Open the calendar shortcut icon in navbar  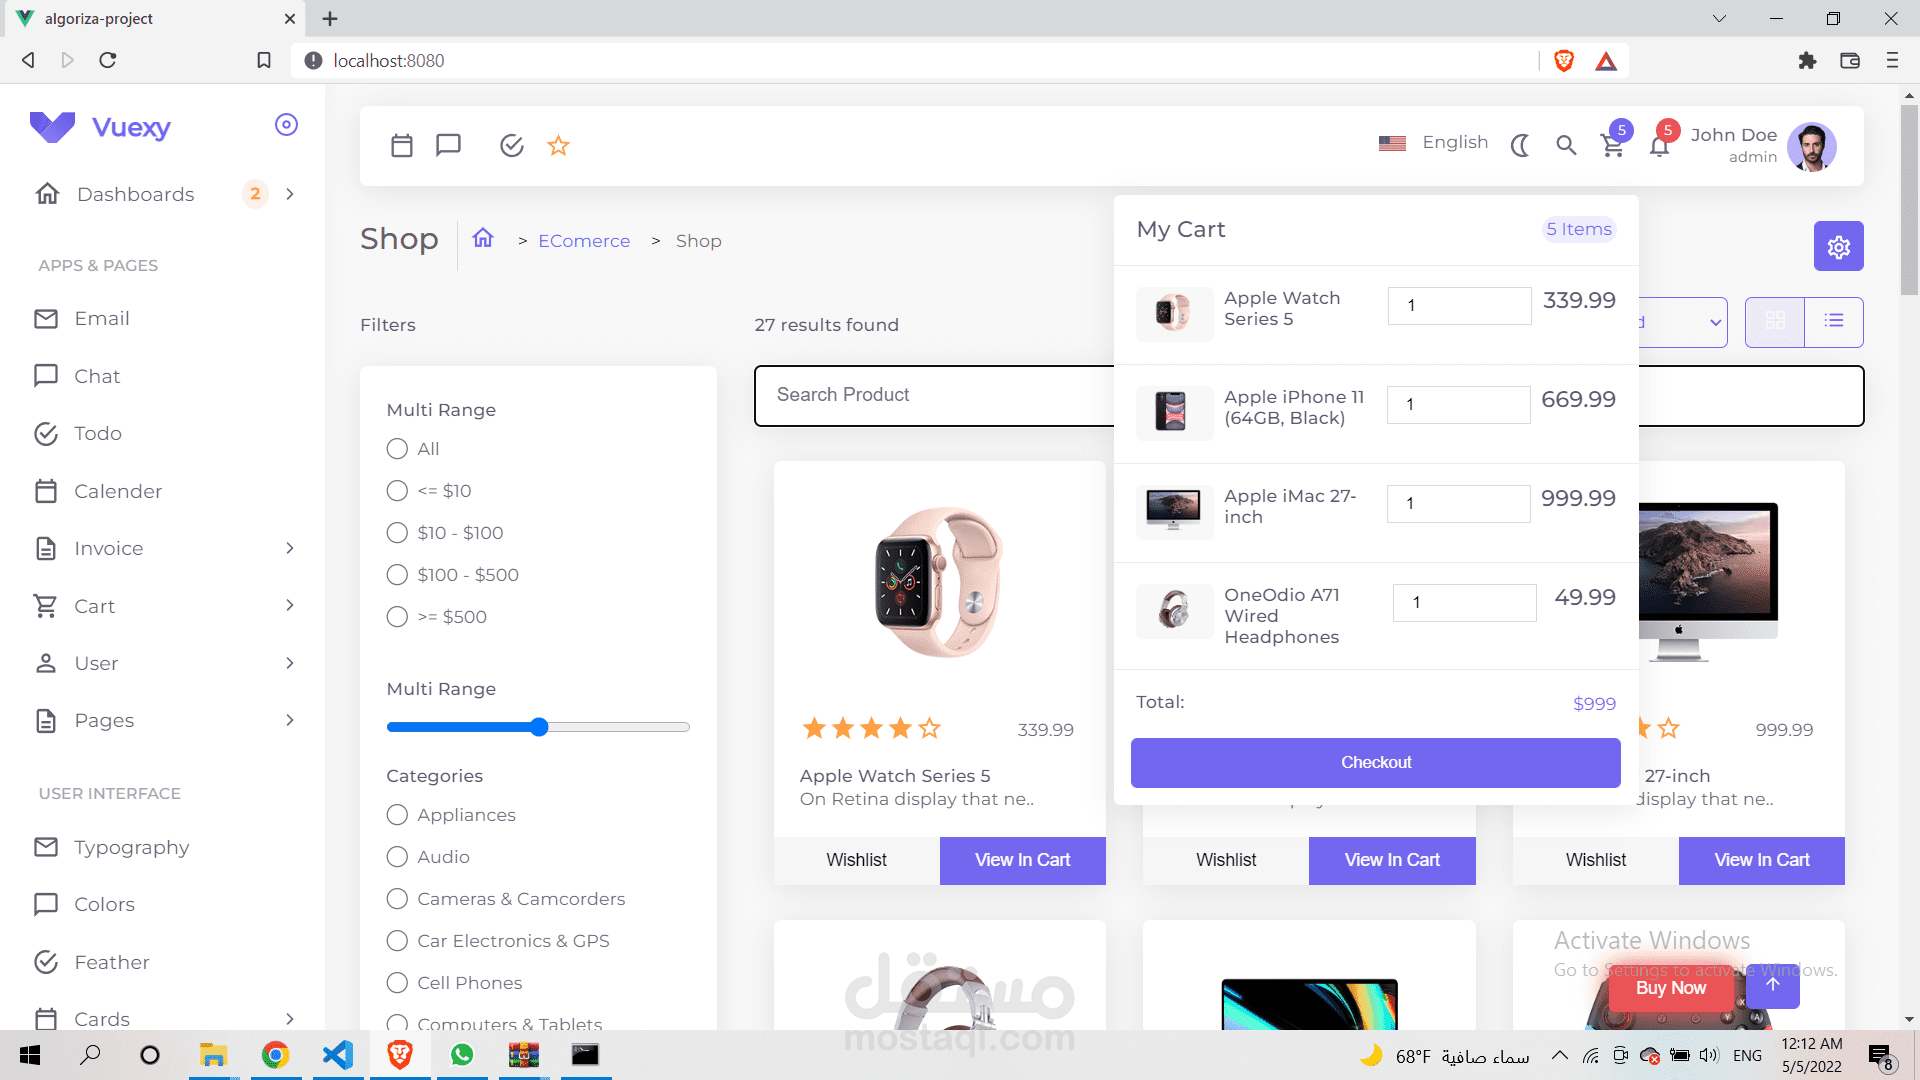402,146
